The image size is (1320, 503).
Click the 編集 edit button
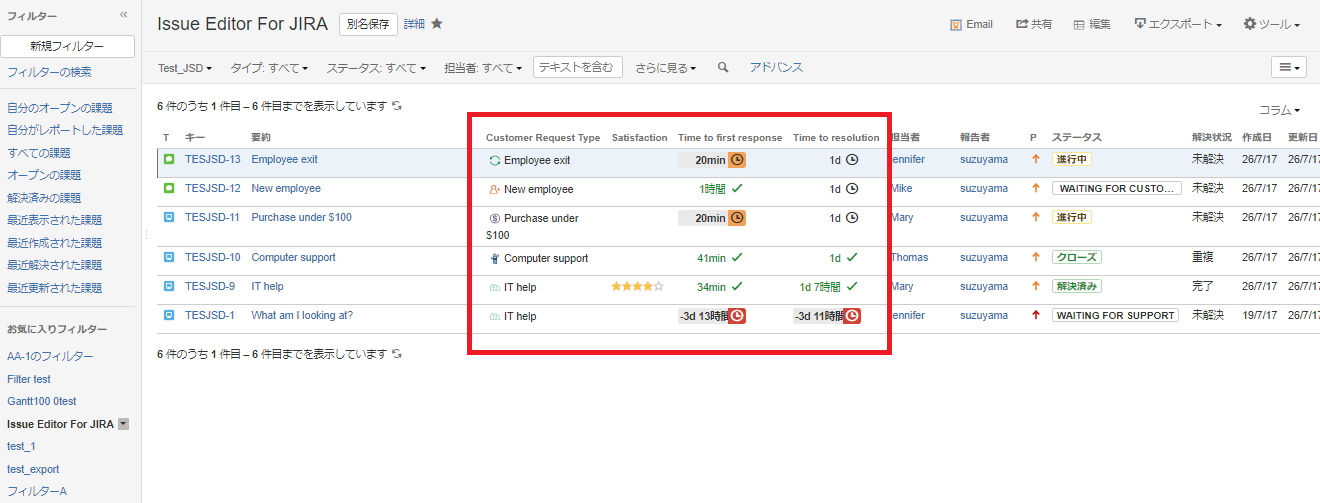(x=1092, y=24)
